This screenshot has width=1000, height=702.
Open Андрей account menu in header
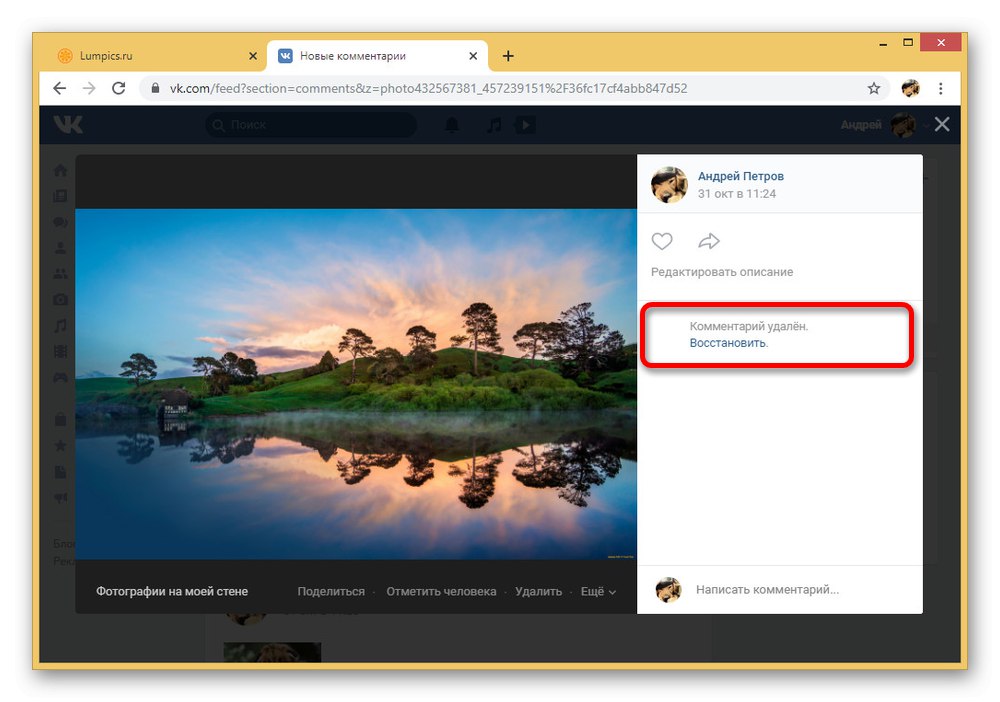click(883, 124)
